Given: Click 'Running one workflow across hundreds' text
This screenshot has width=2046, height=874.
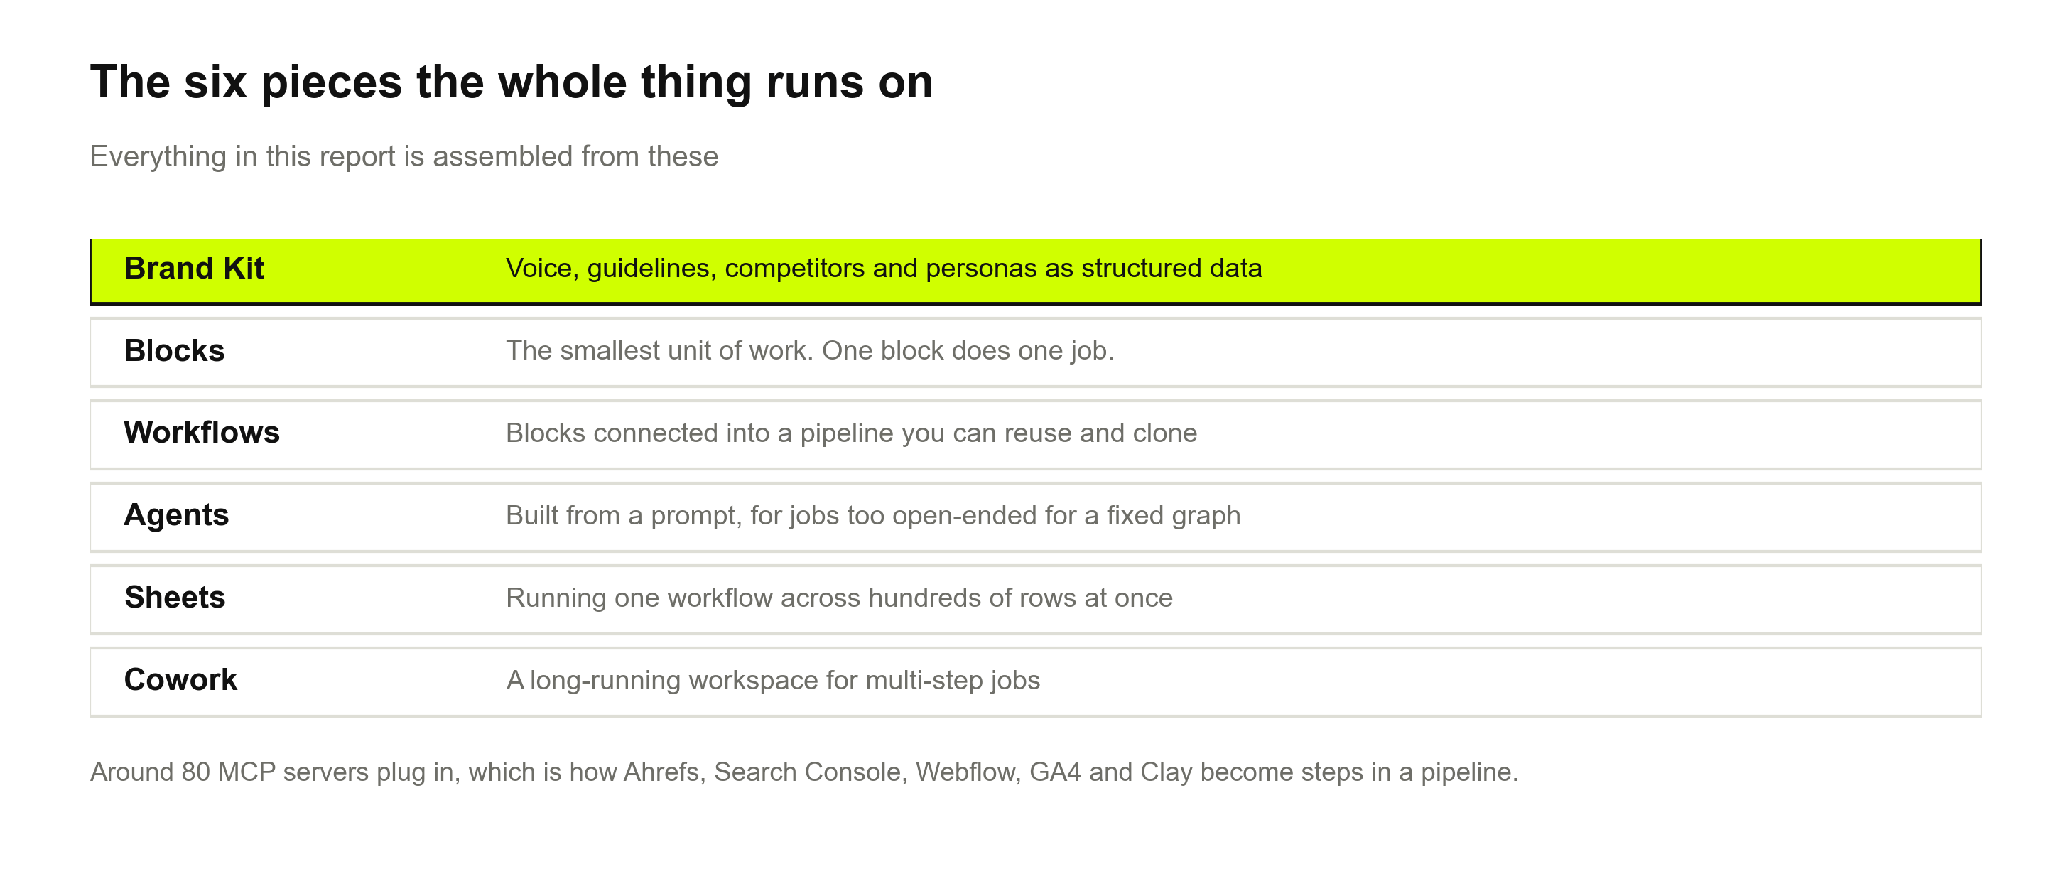Looking at the screenshot, I should (839, 598).
